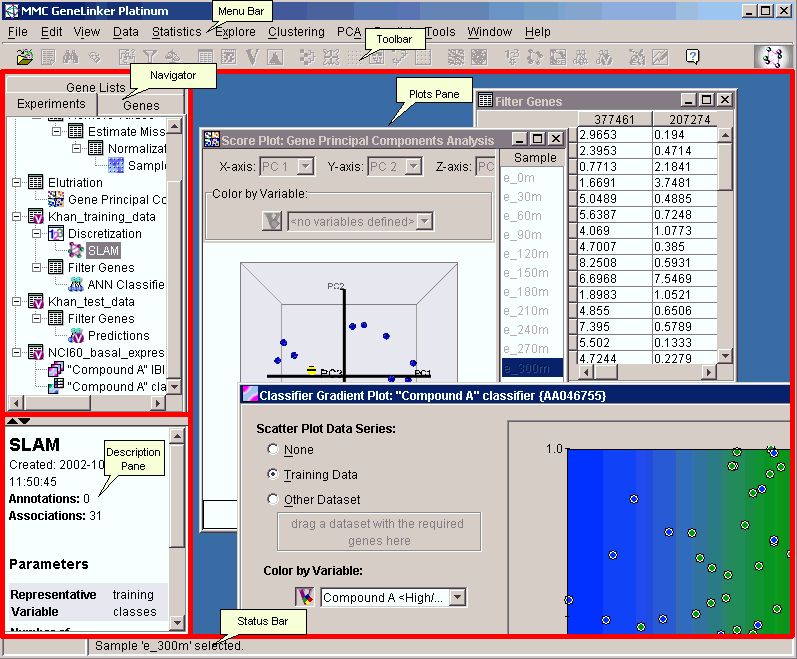Collapse the Elutriation tree node
The height and width of the screenshot is (659, 797).
tap(17, 182)
